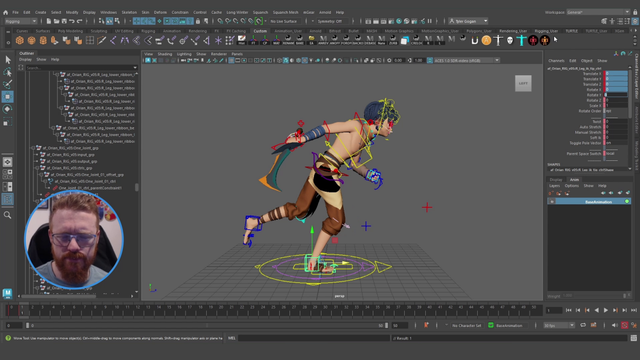Open the viewport Shading menu
Viewport: 640px width, 360px height.
point(164,54)
